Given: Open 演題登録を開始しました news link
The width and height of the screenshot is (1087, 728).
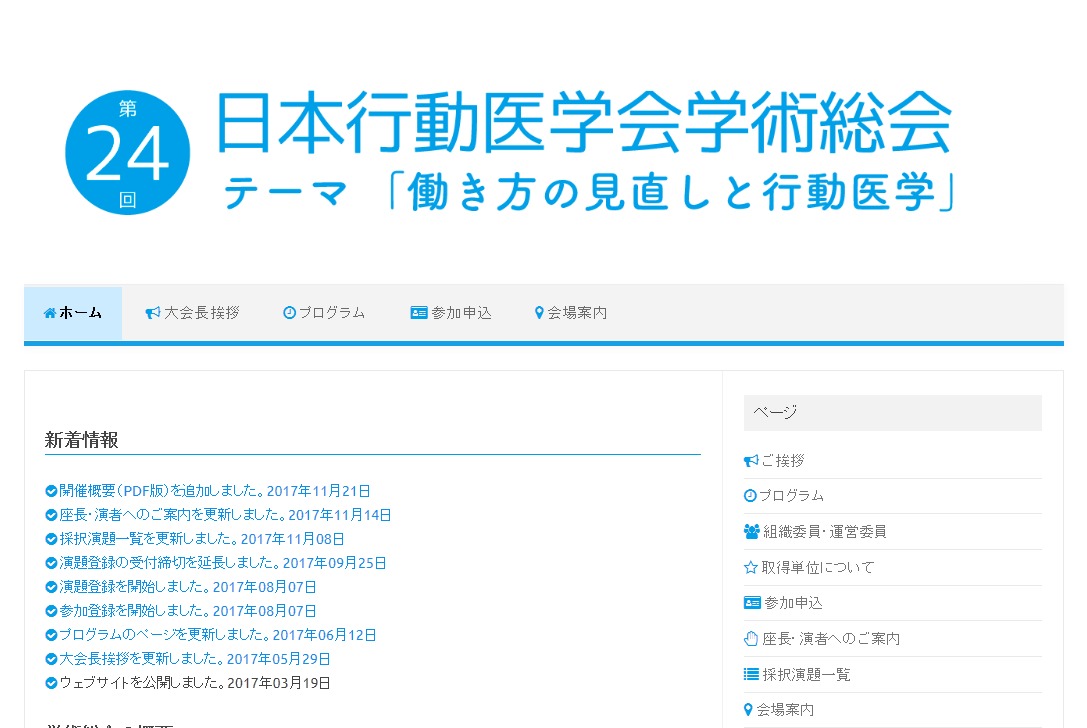Looking at the screenshot, I should pyautogui.click(x=188, y=587).
